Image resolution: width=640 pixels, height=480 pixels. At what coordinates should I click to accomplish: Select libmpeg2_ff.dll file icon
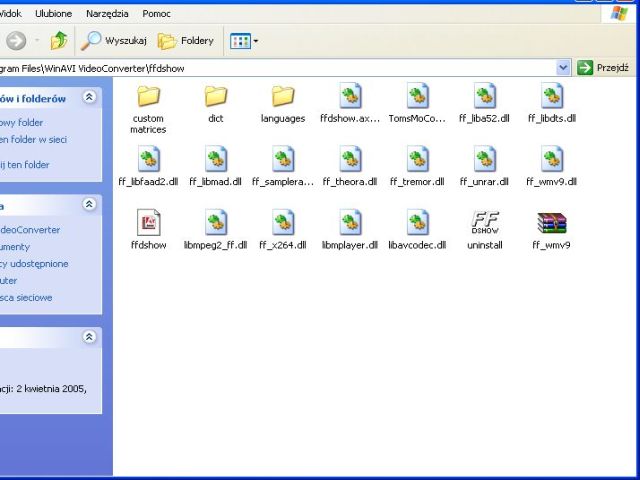[x=216, y=222]
